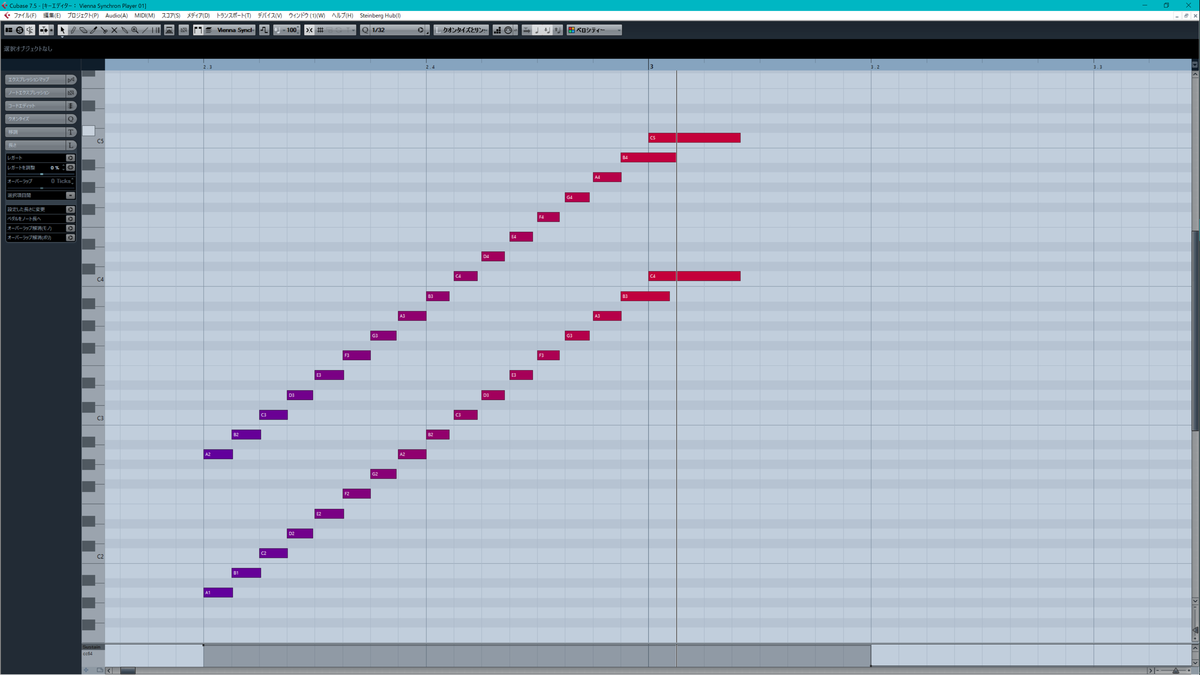1200x675 pixels.
Task: Click the A1 note in piano roll
Action: point(218,593)
